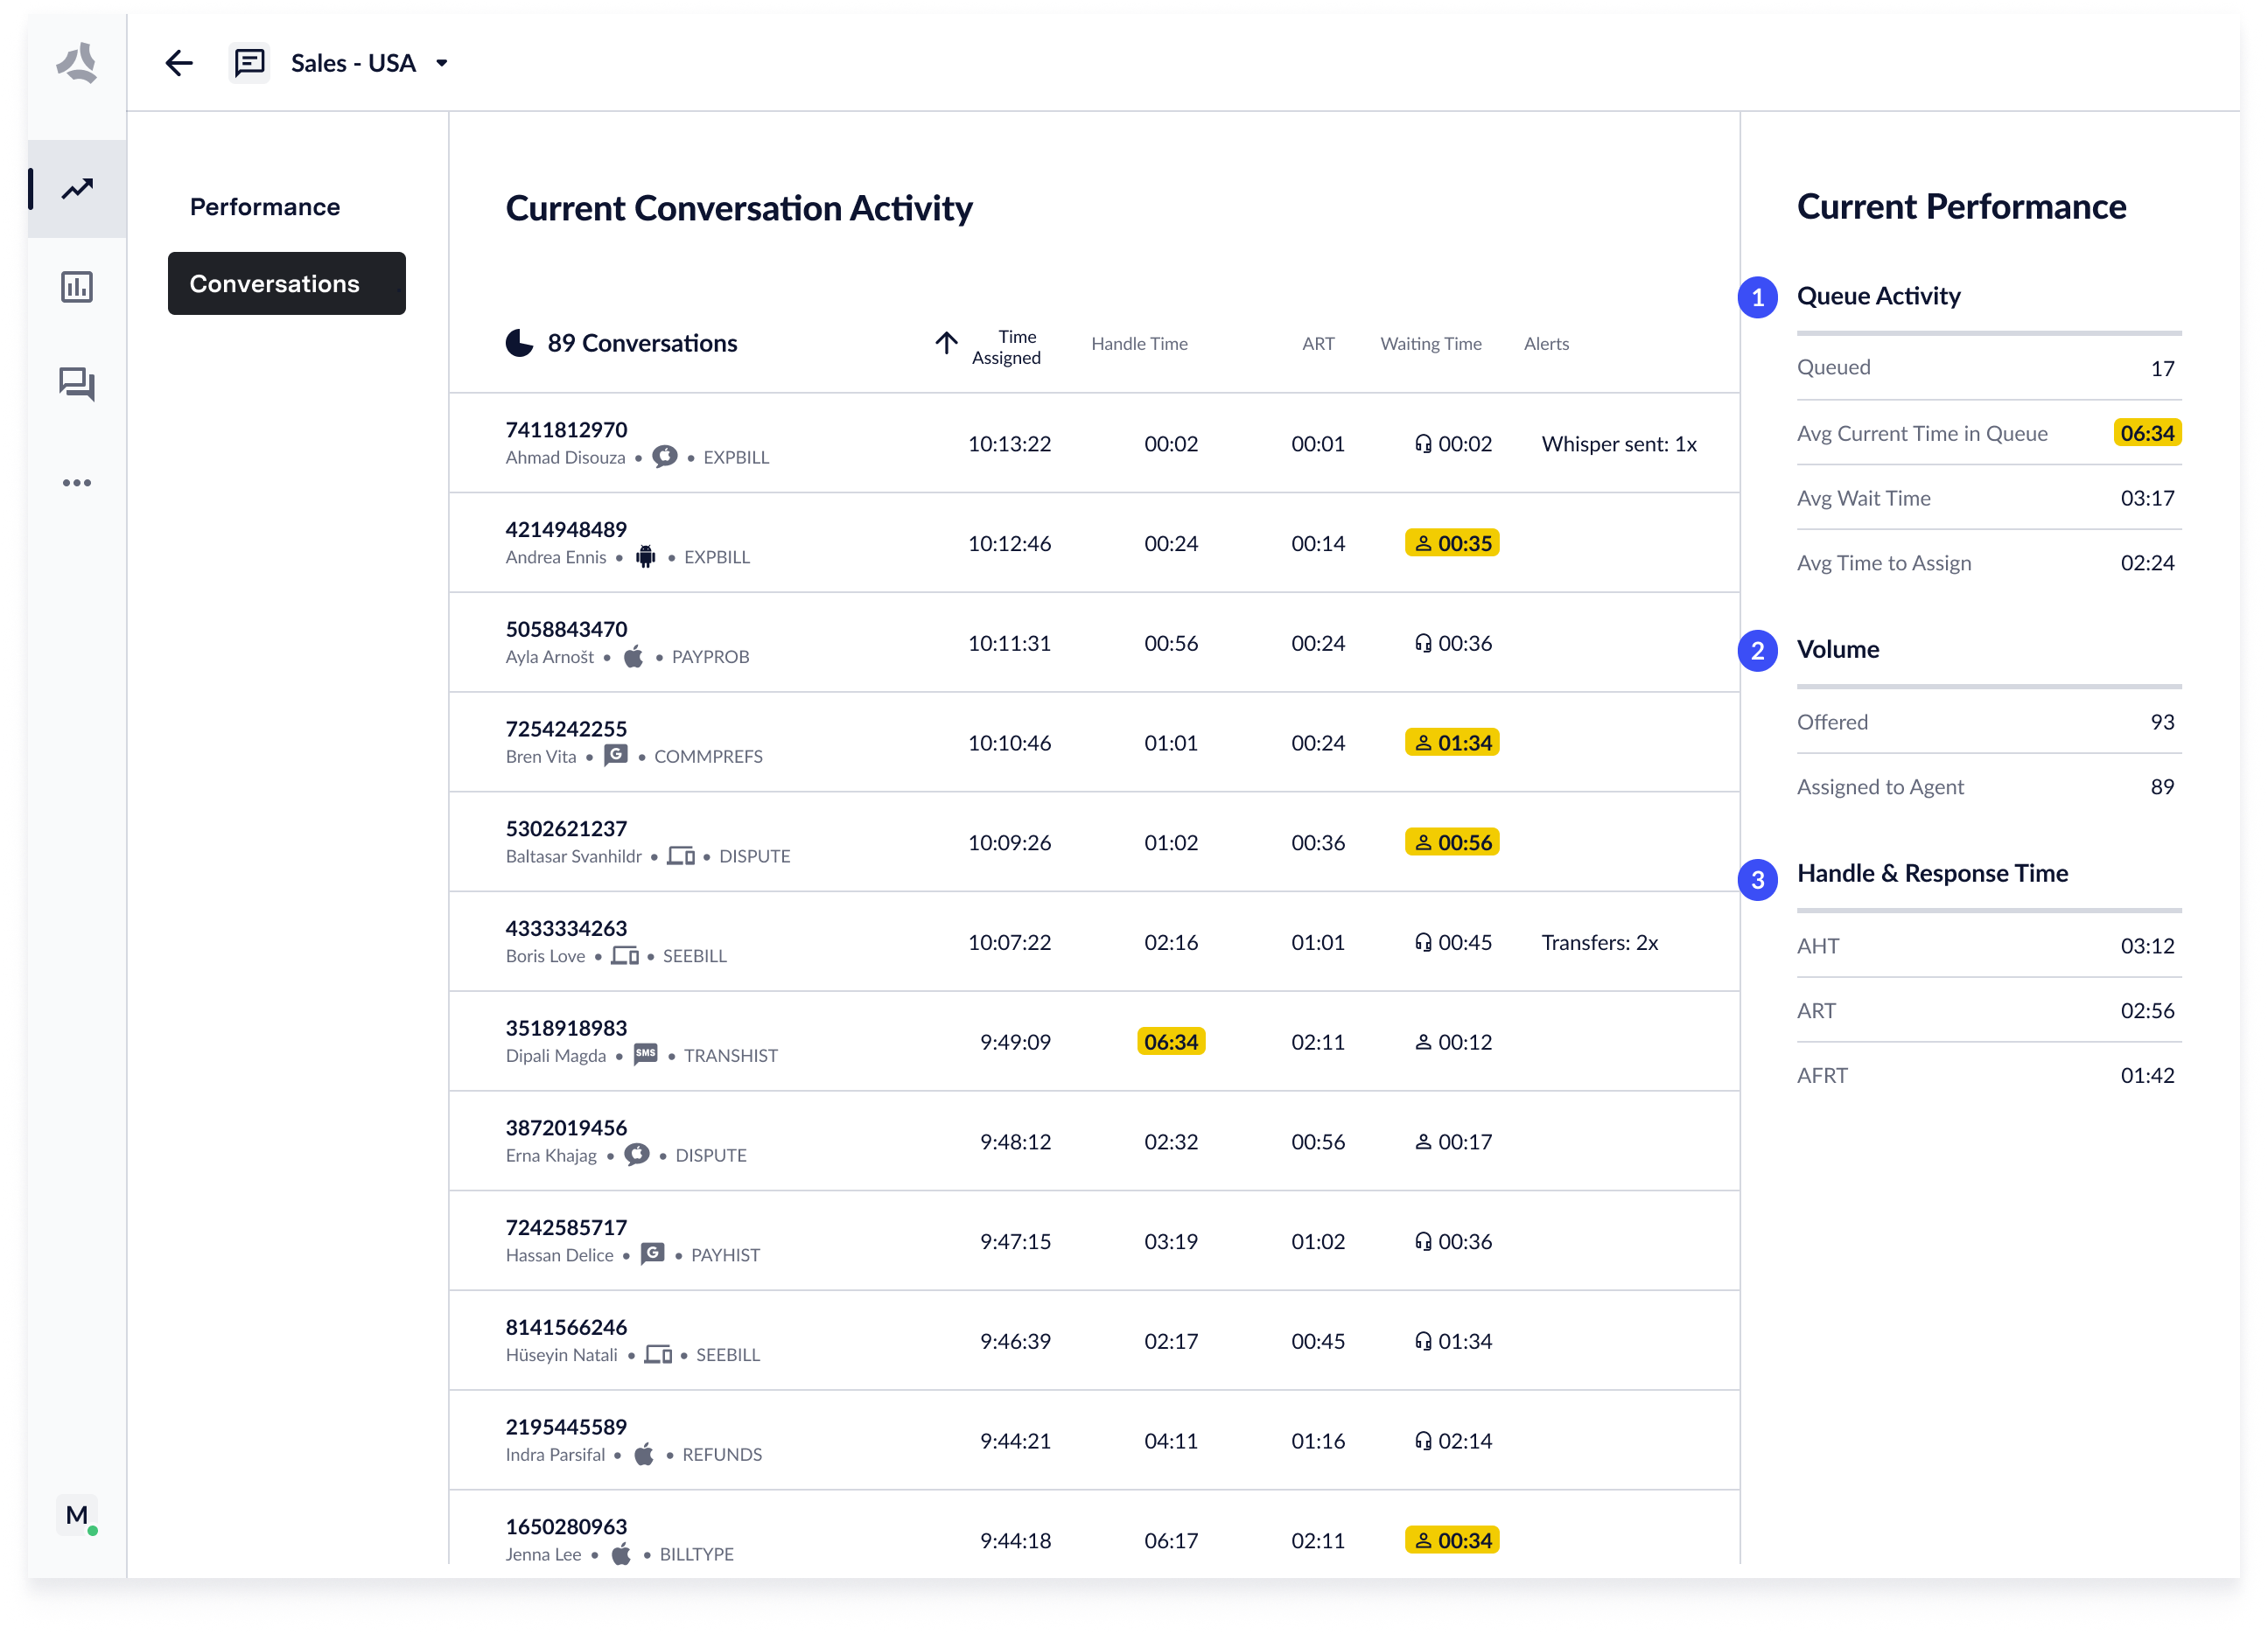Open conversation 7411812970
This screenshot has width=2268, height=1634.
coord(566,430)
